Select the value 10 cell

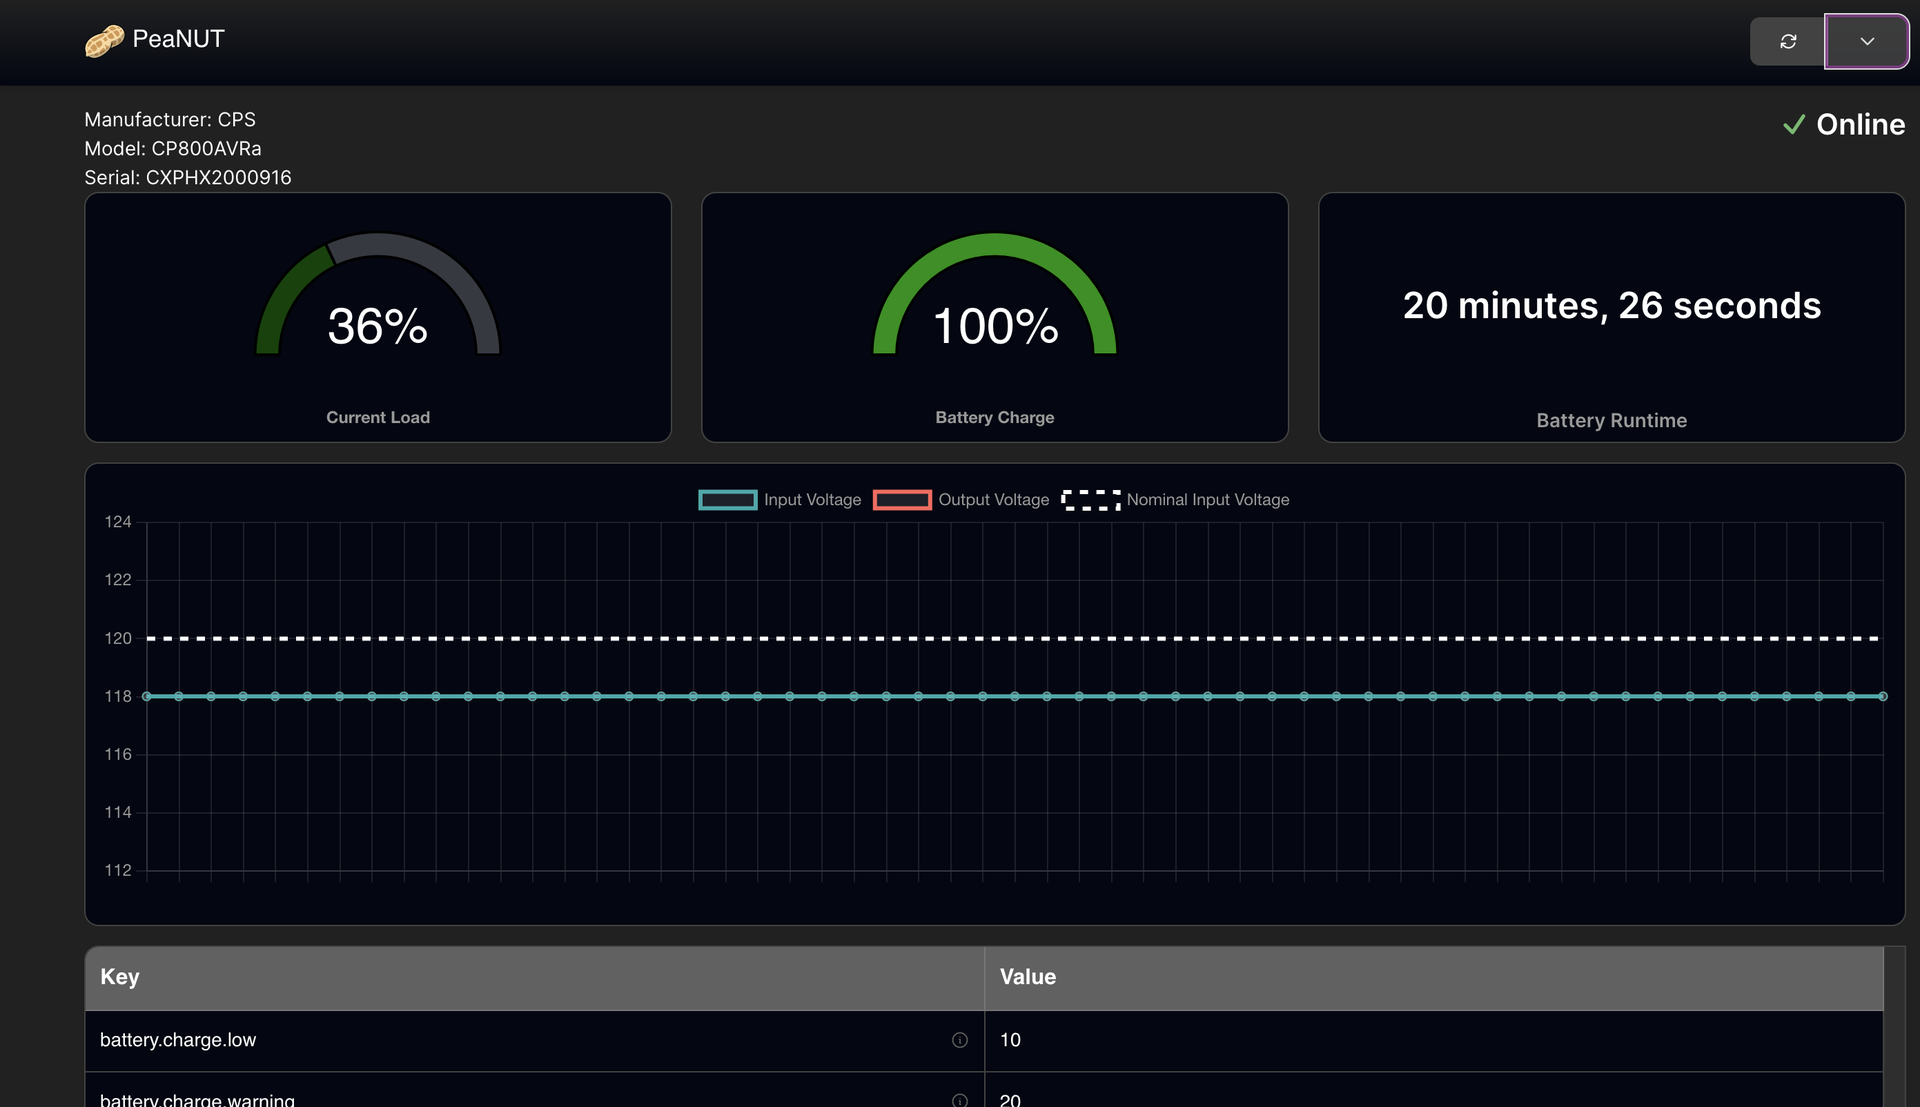click(1434, 1041)
